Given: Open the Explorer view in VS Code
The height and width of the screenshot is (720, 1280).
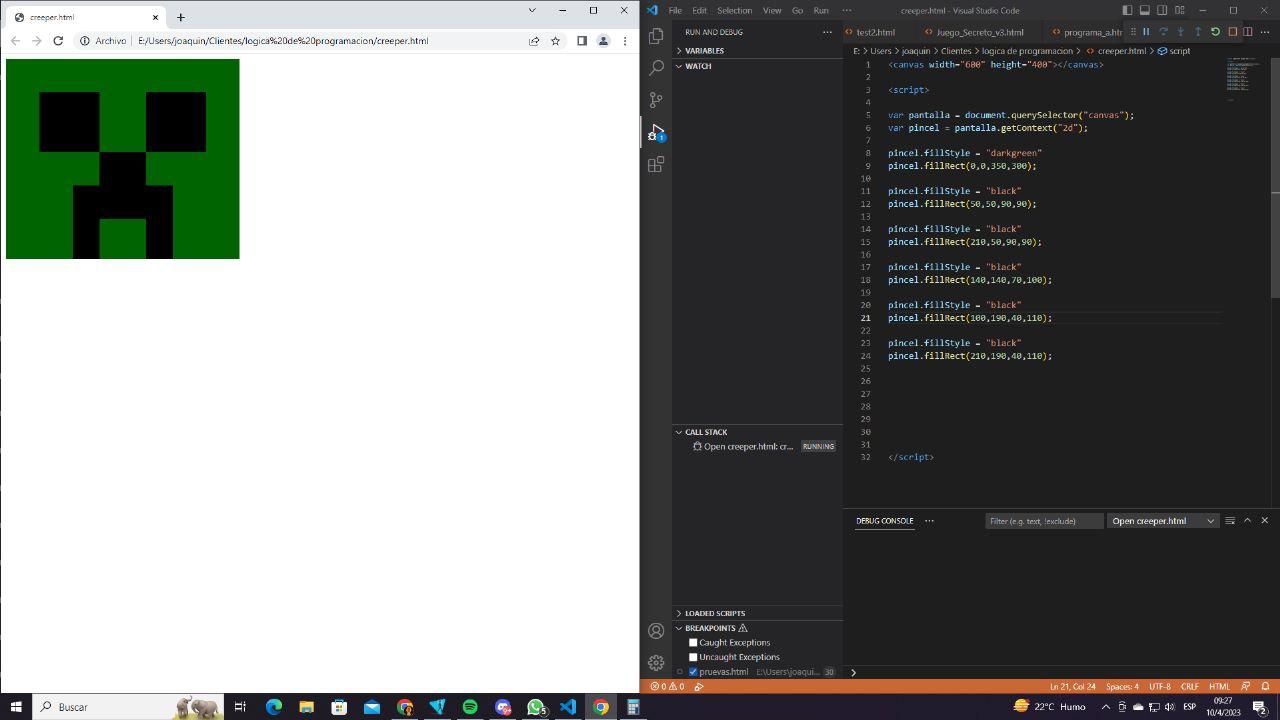Looking at the screenshot, I should 656,35.
